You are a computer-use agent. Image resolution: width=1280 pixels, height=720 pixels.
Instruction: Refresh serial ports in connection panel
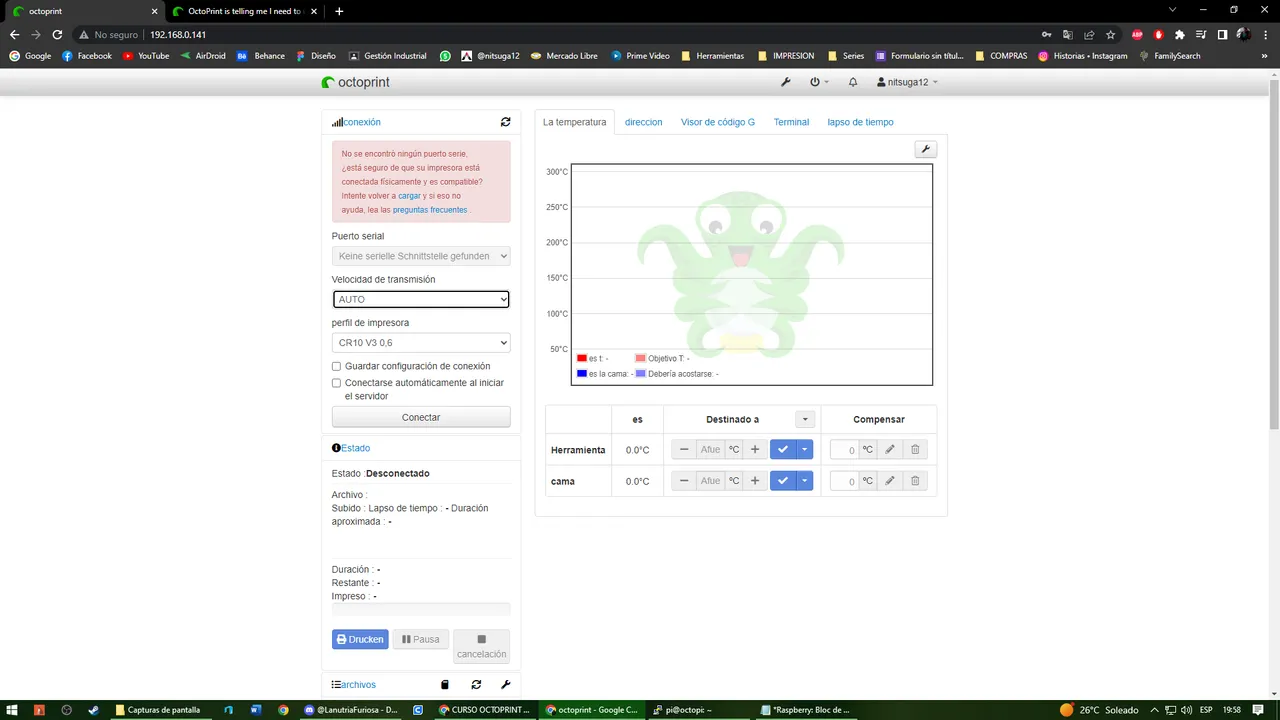pos(505,122)
